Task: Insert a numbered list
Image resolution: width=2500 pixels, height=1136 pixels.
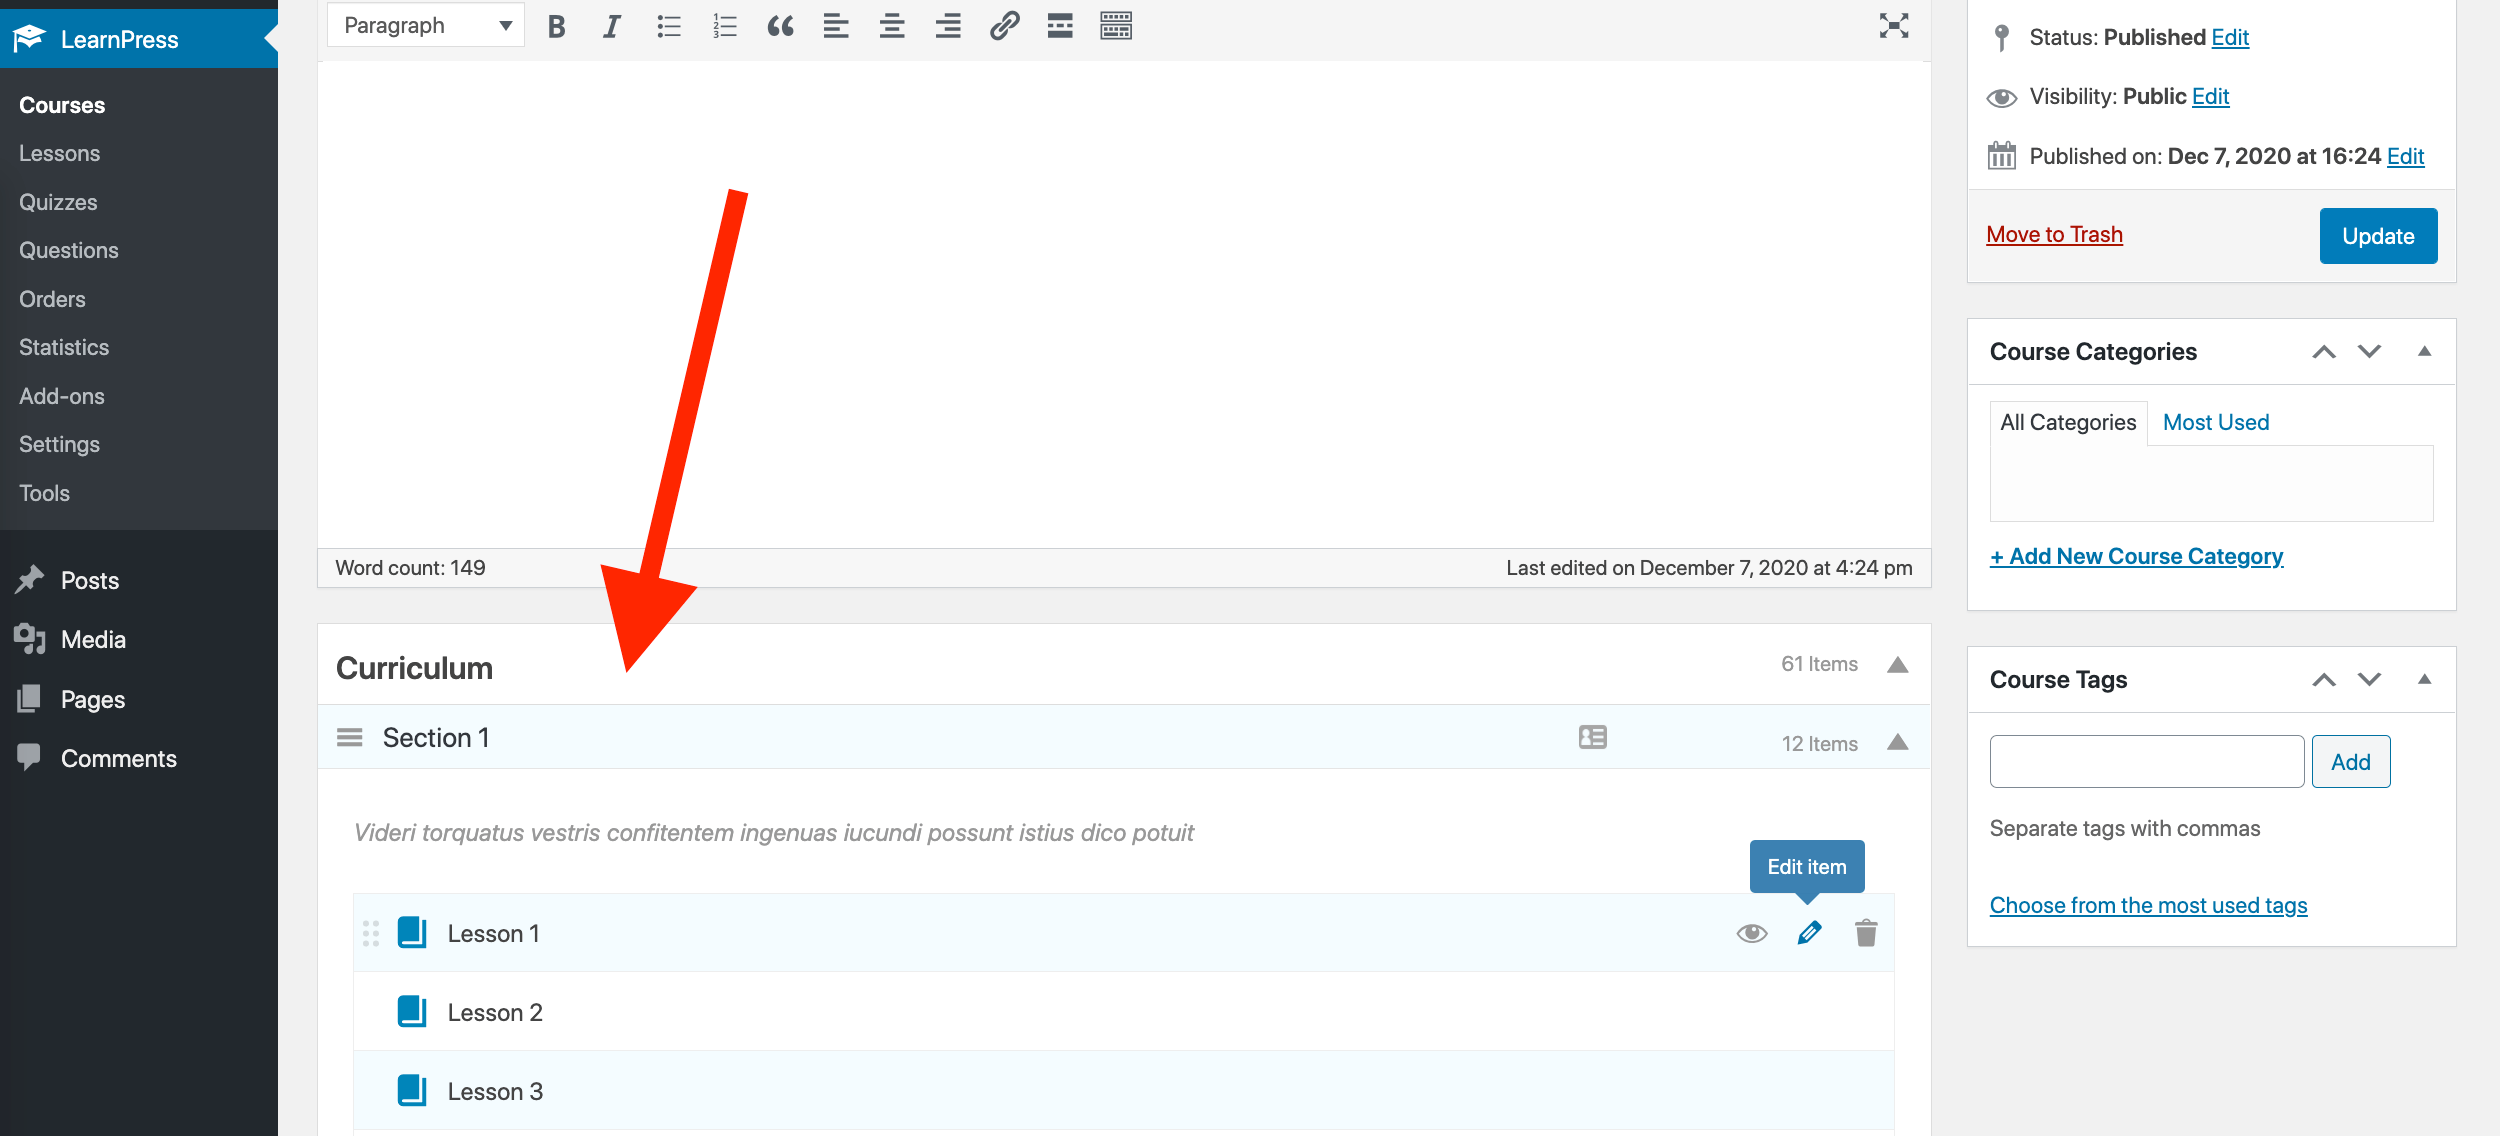Action: 724,26
